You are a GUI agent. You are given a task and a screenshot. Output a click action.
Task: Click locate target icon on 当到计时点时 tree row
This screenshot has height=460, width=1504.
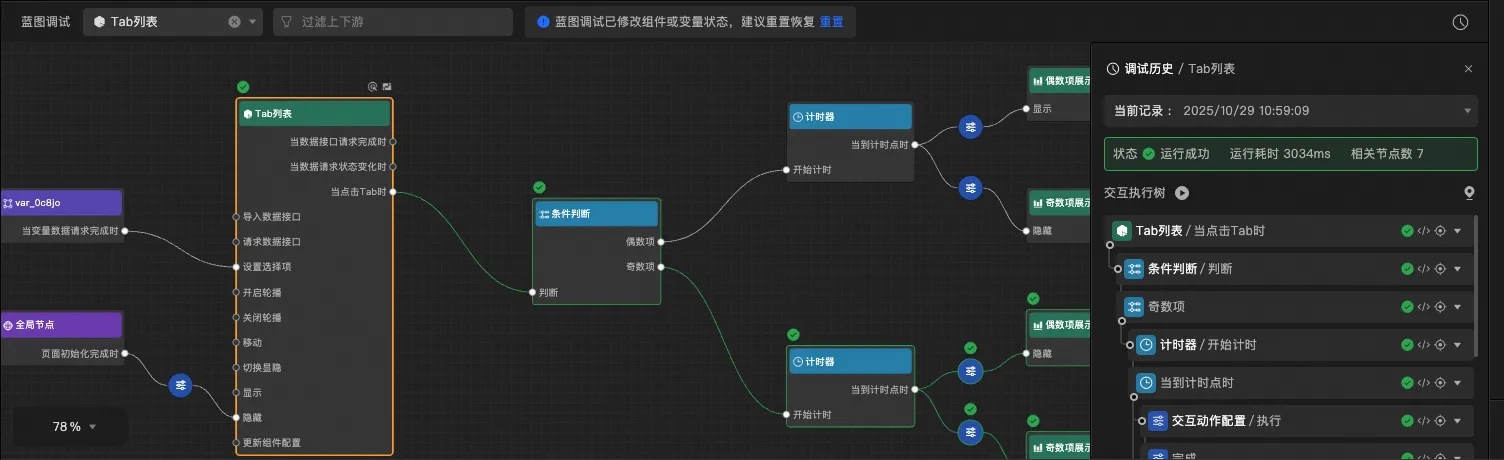1440,383
